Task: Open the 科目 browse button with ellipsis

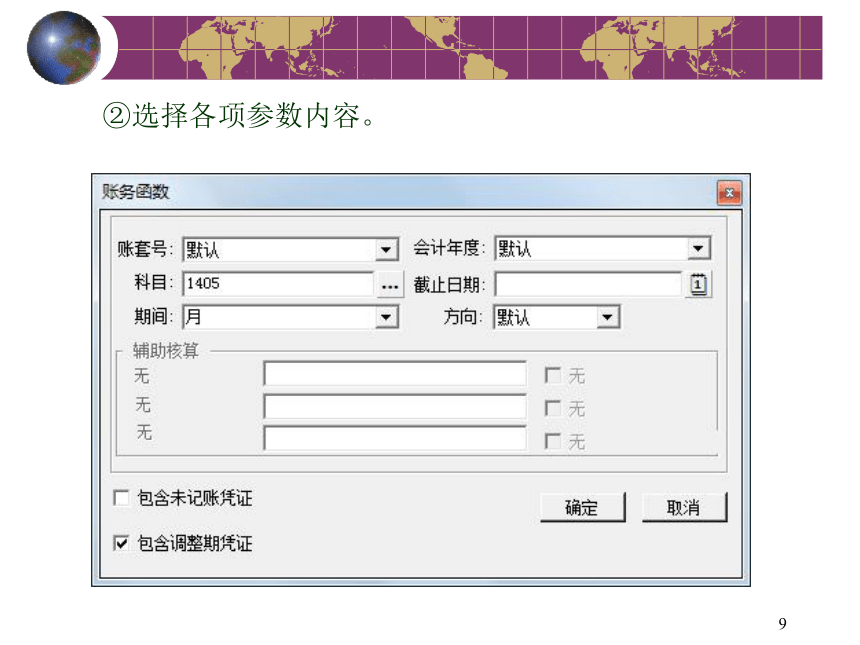Action: (x=389, y=285)
